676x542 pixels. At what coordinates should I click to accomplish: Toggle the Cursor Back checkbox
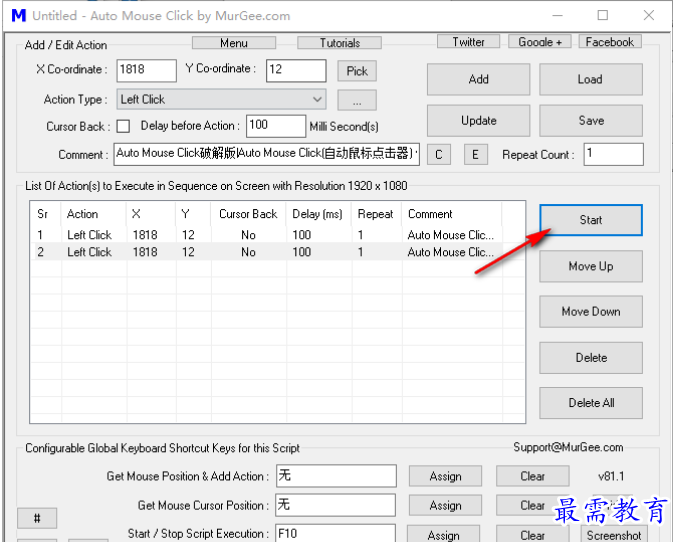[123, 126]
